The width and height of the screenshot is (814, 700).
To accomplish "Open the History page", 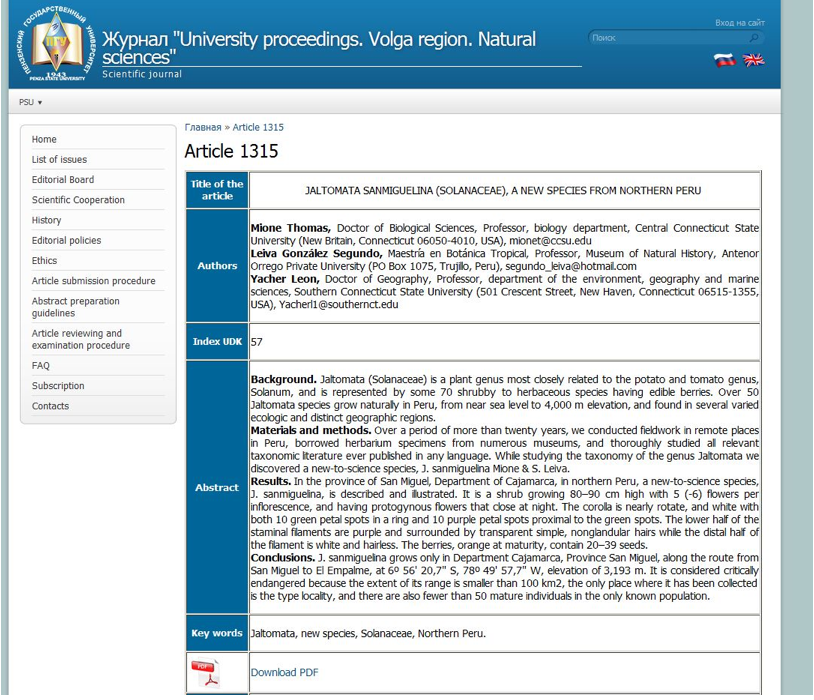I will point(46,220).
